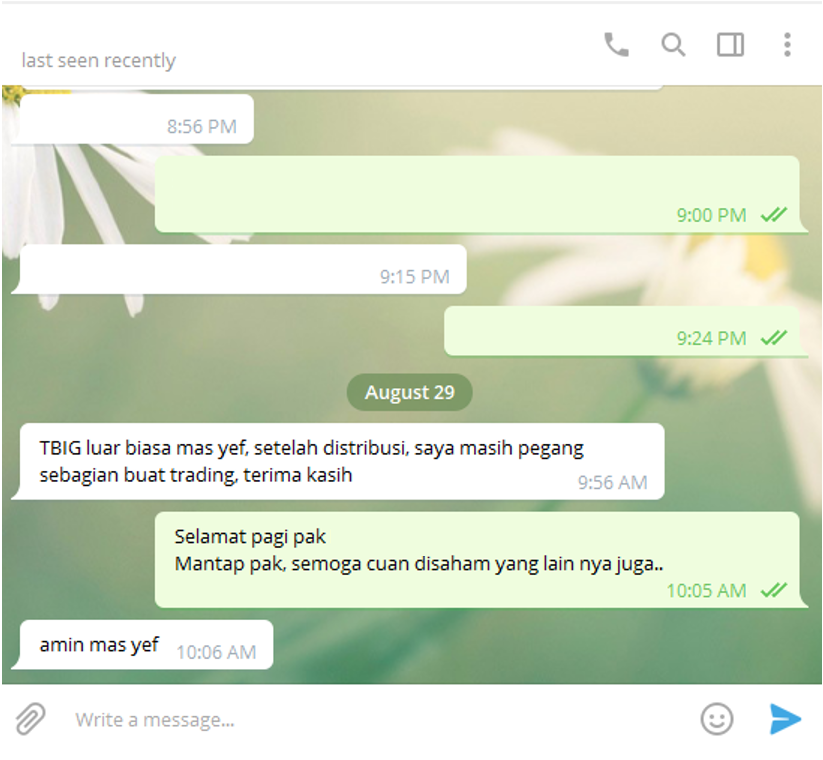Focus the Write a message field

pyautogui.click(x=378, y=720)
